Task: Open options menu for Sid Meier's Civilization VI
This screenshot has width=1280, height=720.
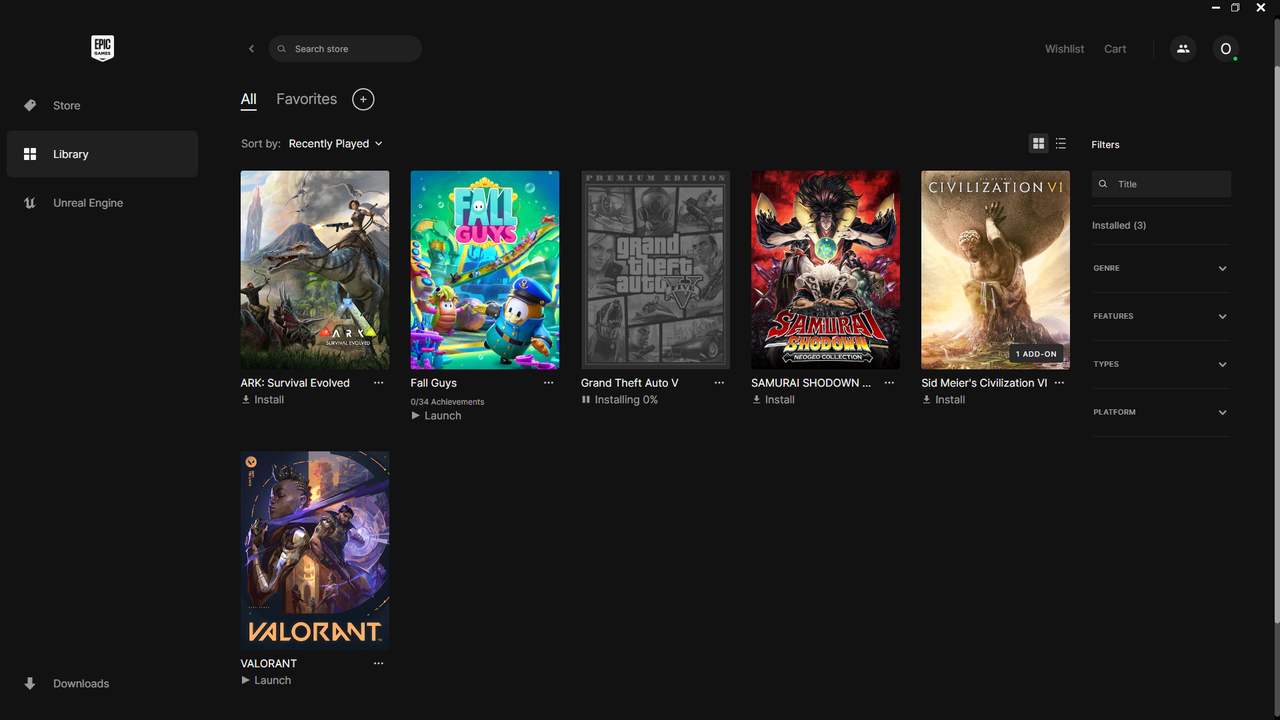Action: (1059, 383)
